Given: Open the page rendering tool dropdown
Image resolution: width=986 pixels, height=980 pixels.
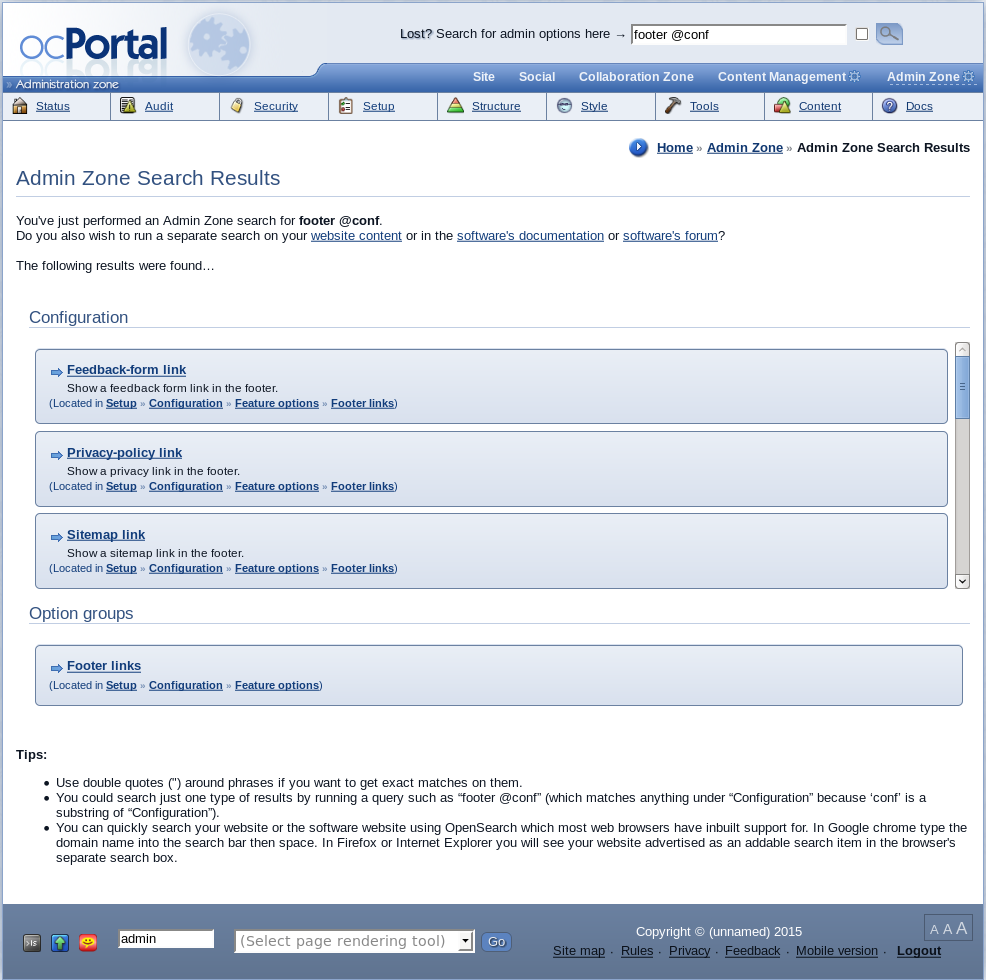Looking at the screenshot, I should (465, 941).
